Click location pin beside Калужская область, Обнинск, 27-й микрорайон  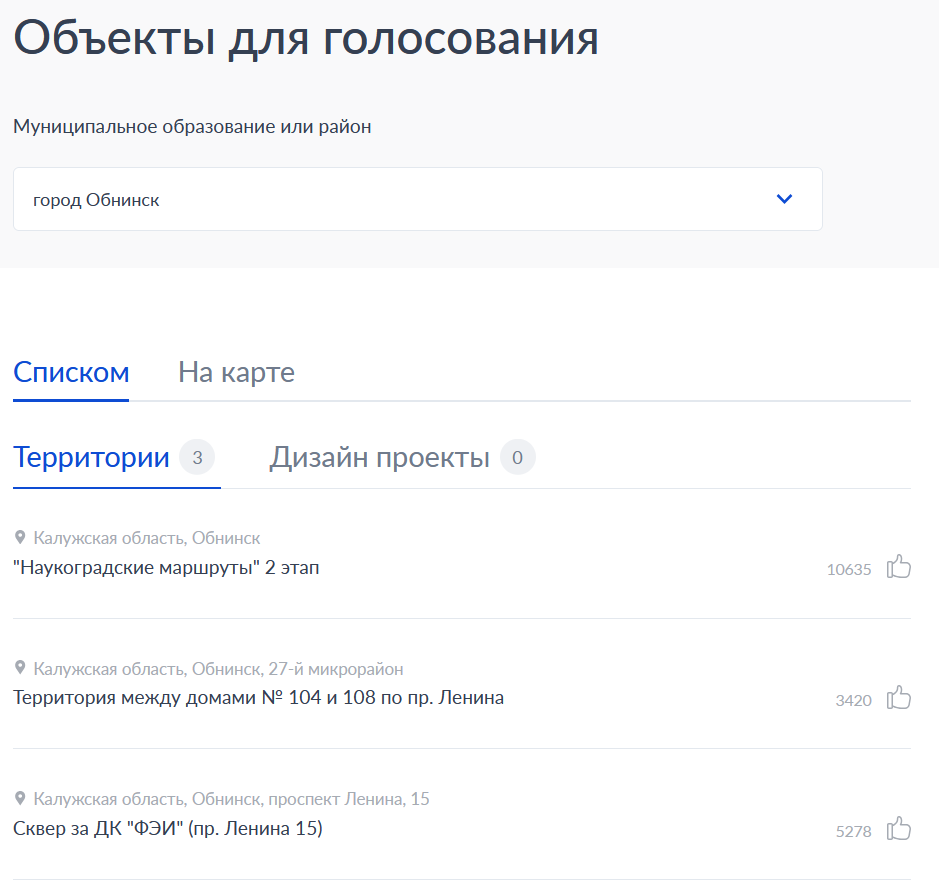click(x=20, y=668)
